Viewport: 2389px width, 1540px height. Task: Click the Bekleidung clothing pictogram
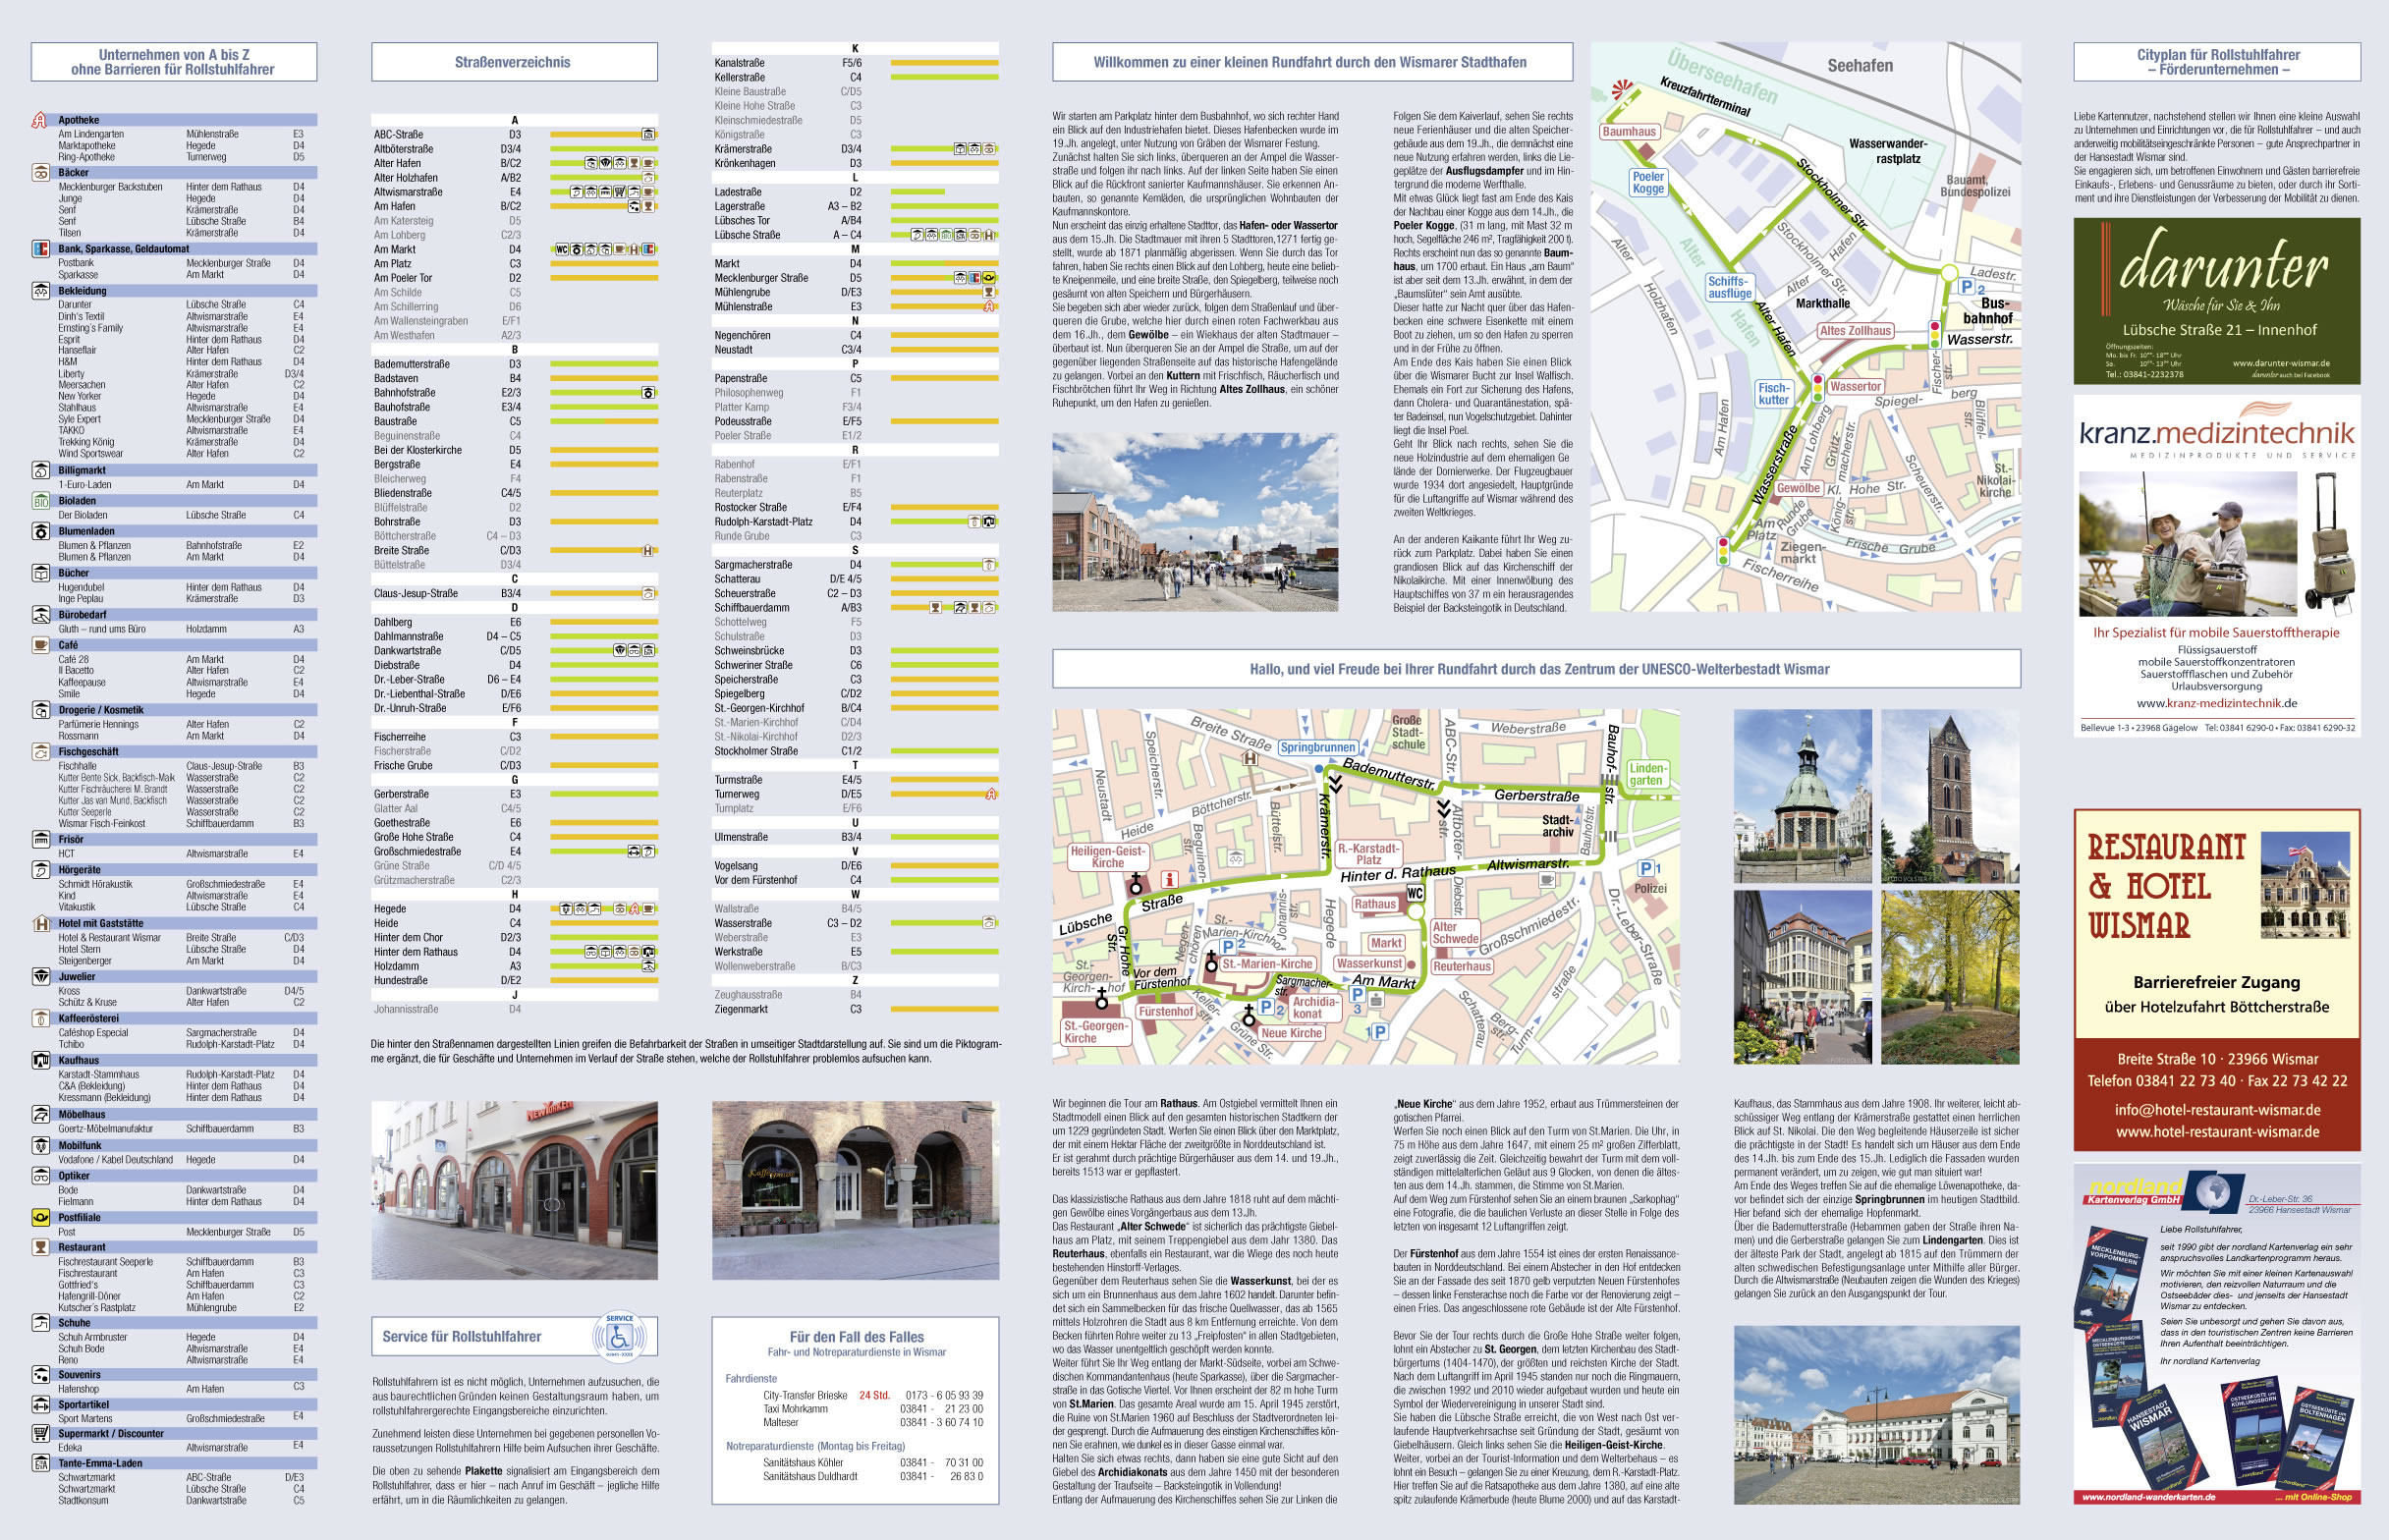[40, 291]
